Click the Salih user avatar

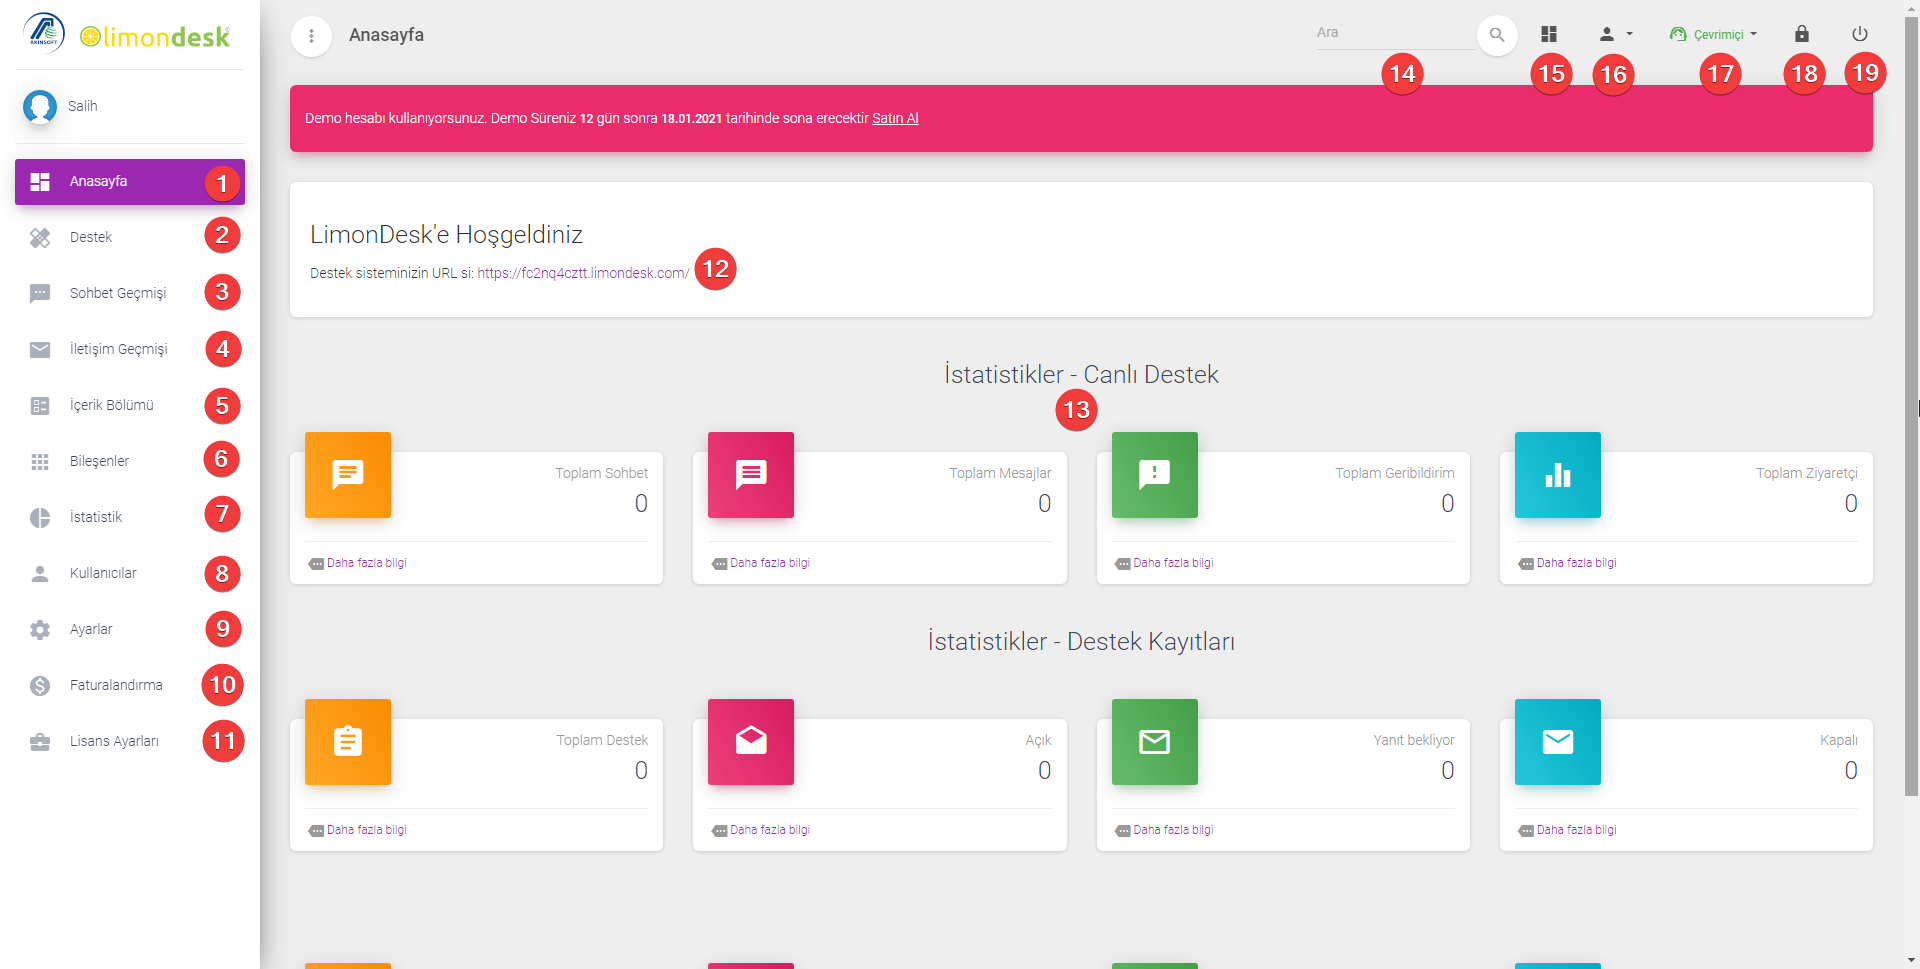coord(40,107)
